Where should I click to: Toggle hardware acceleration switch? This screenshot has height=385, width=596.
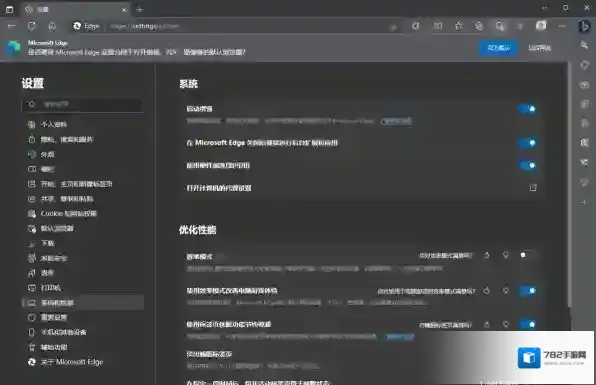click(x=528, y=165)
